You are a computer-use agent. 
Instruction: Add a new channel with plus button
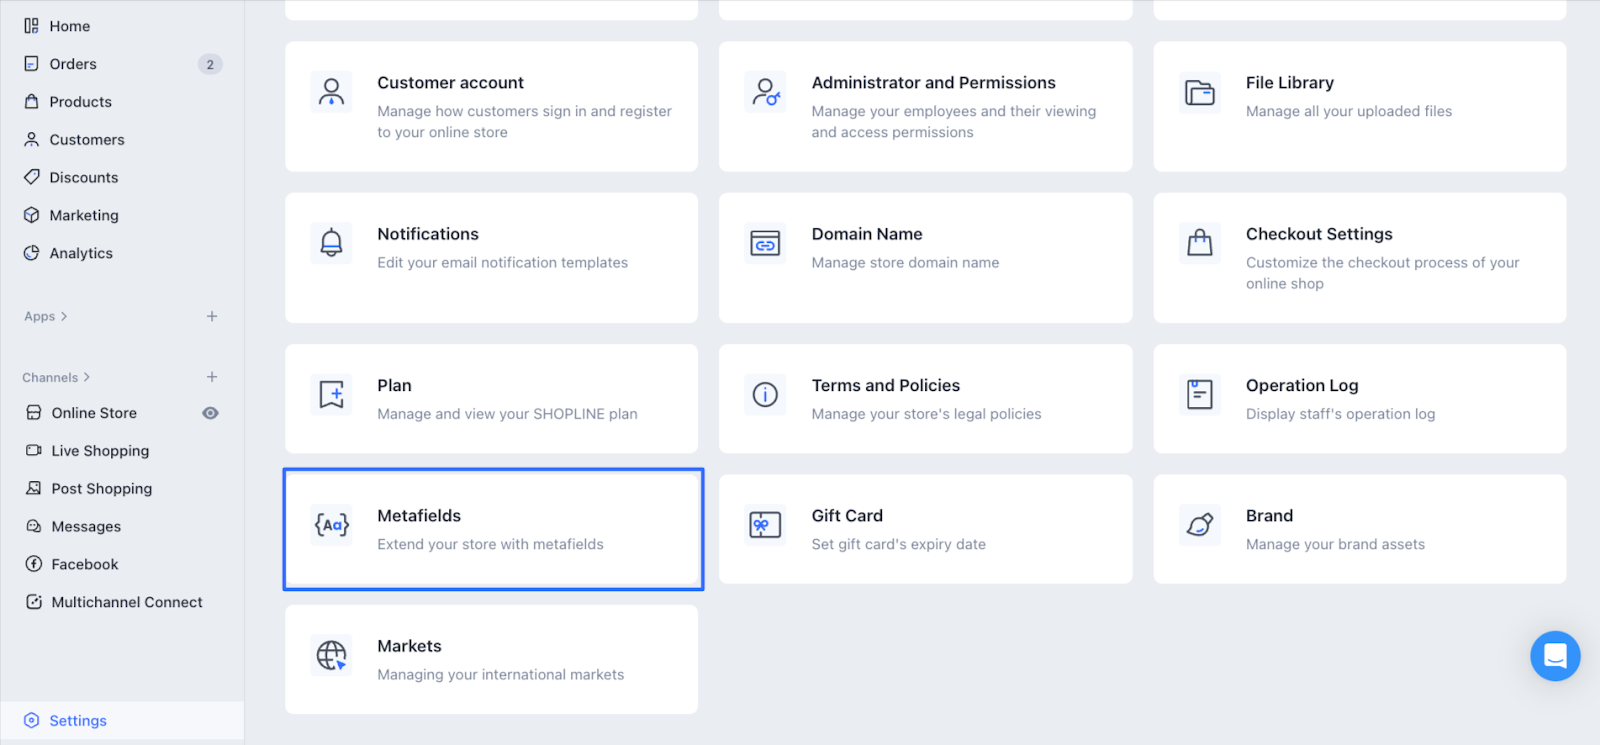click(x=212, y=377)
